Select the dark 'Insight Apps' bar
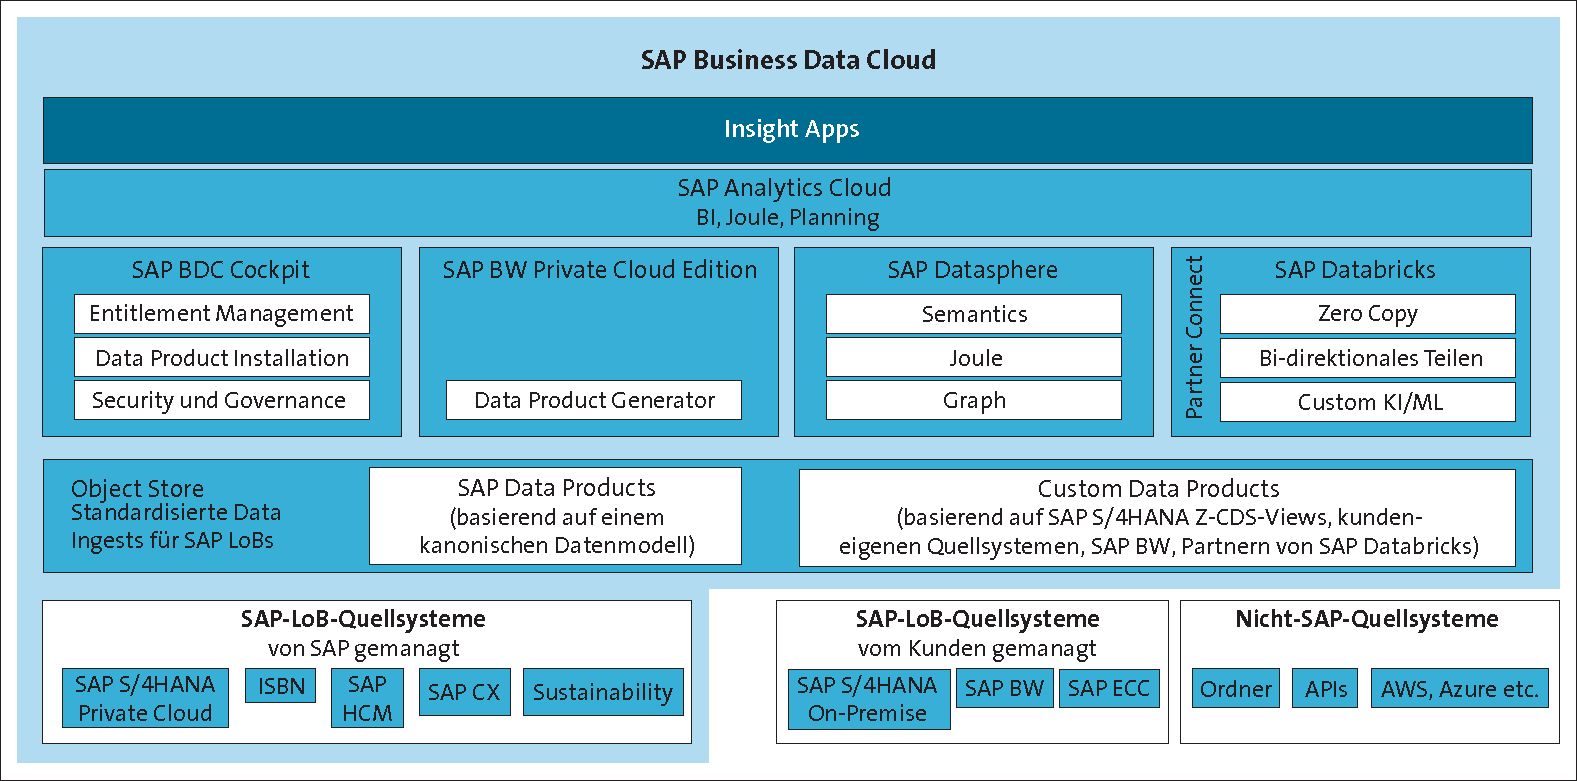 (788, 130)
